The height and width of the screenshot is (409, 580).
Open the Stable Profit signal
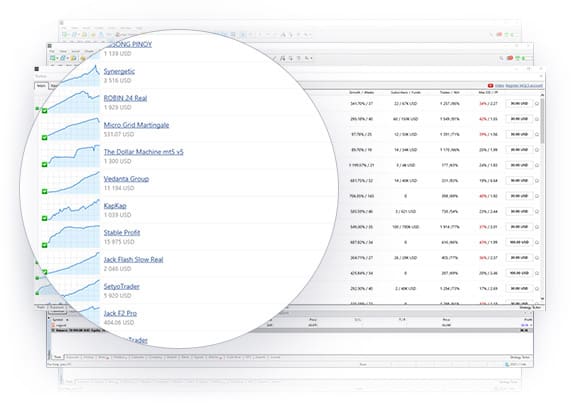pyautogui.click(x=122, y=233)
